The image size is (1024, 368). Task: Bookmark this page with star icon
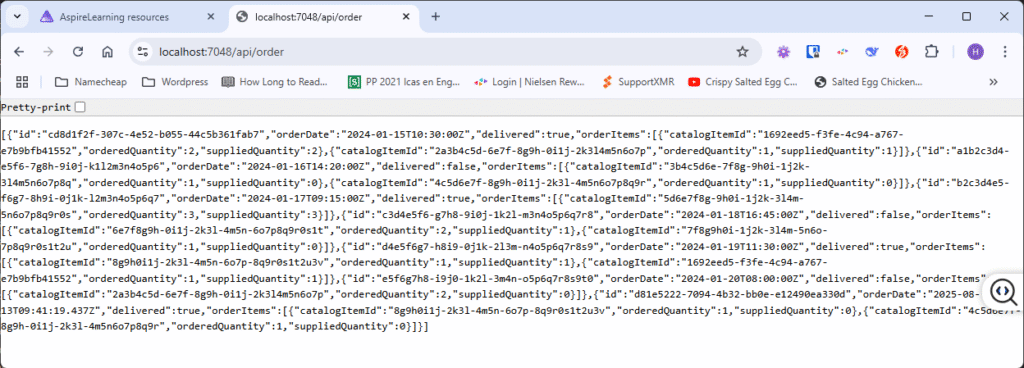point(743,52)
